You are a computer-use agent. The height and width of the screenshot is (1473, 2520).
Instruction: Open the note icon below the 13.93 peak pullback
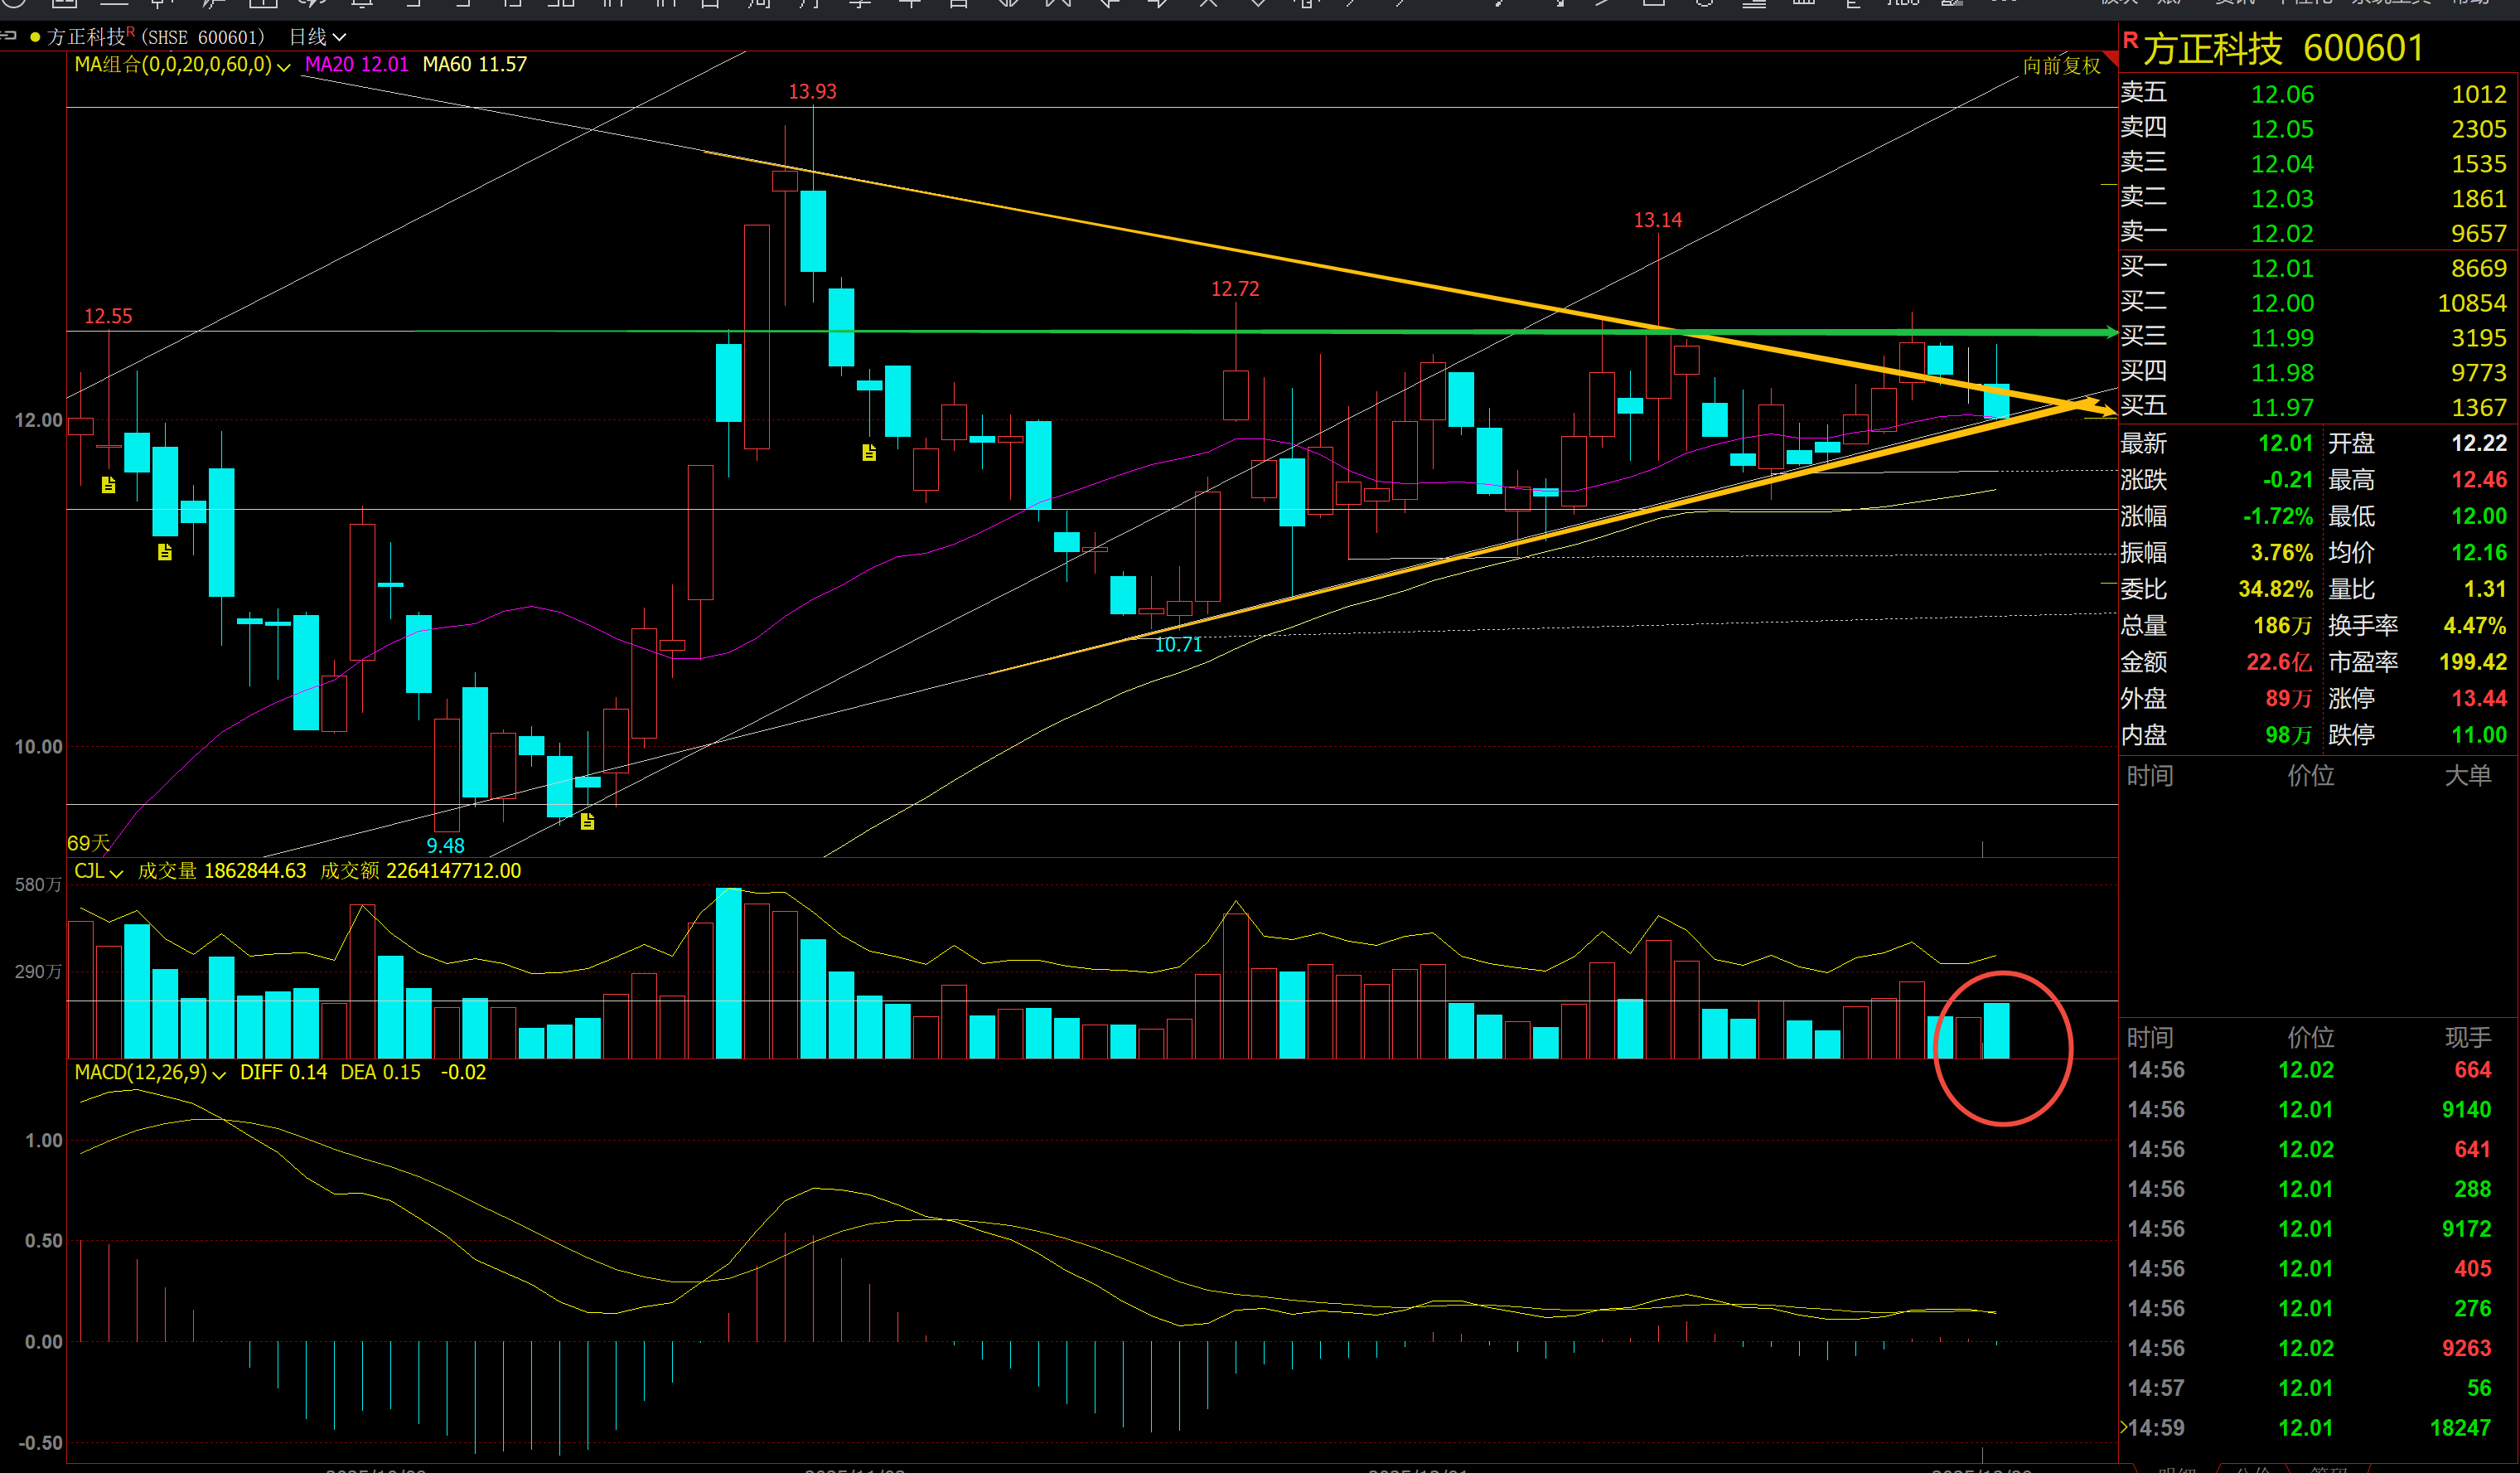869,453
